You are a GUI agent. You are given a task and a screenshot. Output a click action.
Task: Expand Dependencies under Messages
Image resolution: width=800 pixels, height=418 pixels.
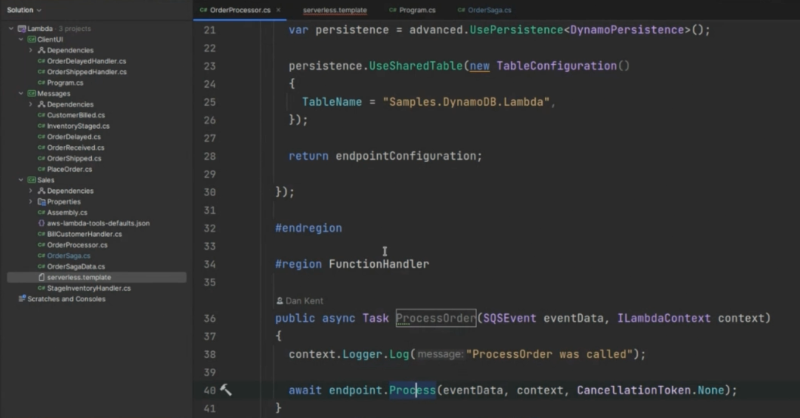[x=31, y=104]
